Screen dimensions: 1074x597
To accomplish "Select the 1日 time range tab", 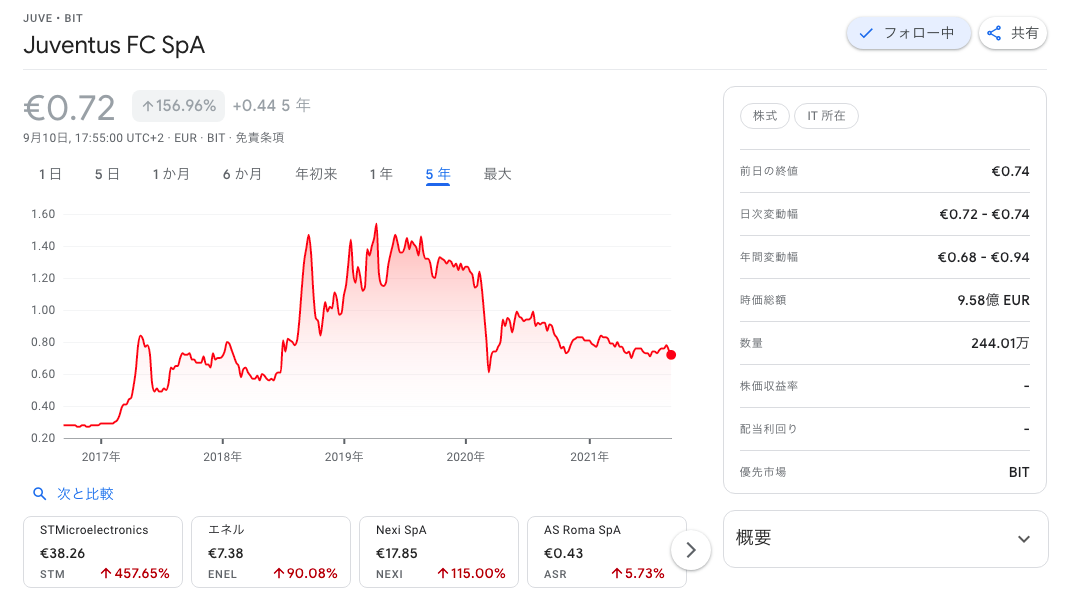I will coord(49,174).
